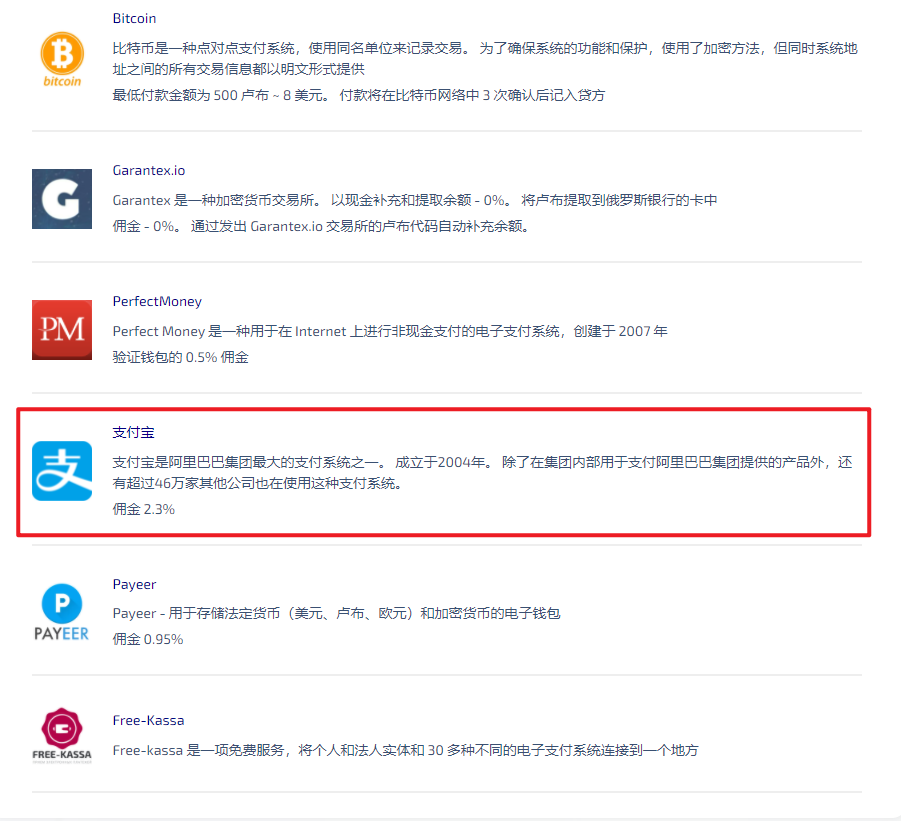
Task: Choose the red PerfectMoney PM logo
Action: pos(62,330)
